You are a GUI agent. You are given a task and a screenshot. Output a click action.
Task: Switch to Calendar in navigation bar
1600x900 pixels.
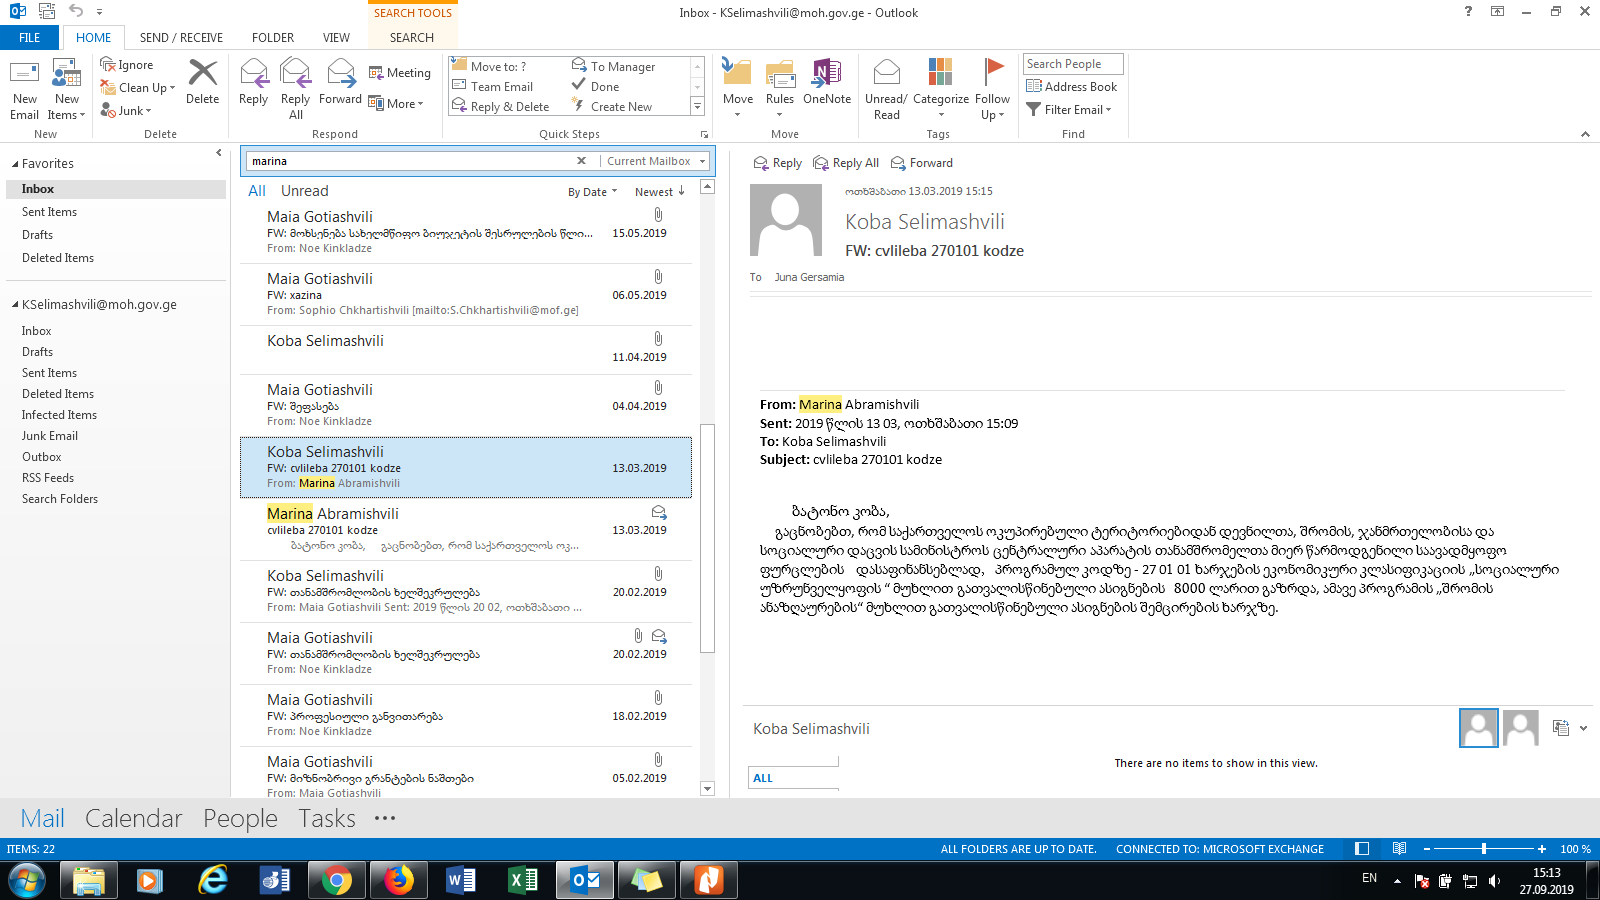[133, 818]
